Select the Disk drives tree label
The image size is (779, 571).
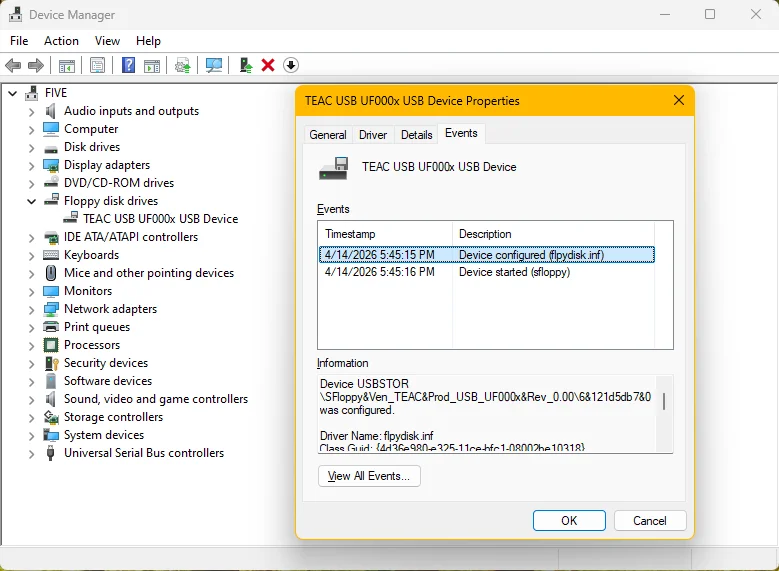[x=92, y=147]
